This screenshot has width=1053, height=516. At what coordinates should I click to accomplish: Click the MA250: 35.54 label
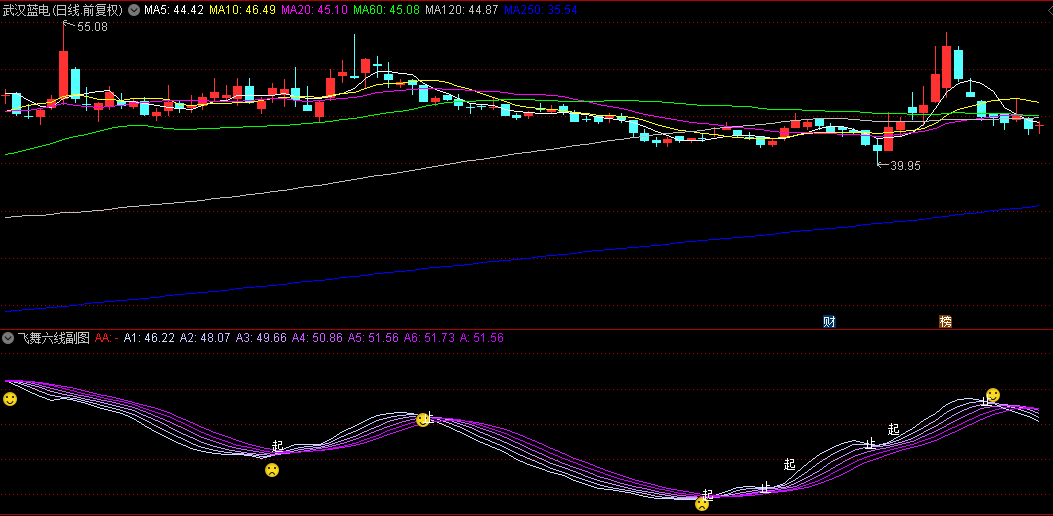pos(540,10)
